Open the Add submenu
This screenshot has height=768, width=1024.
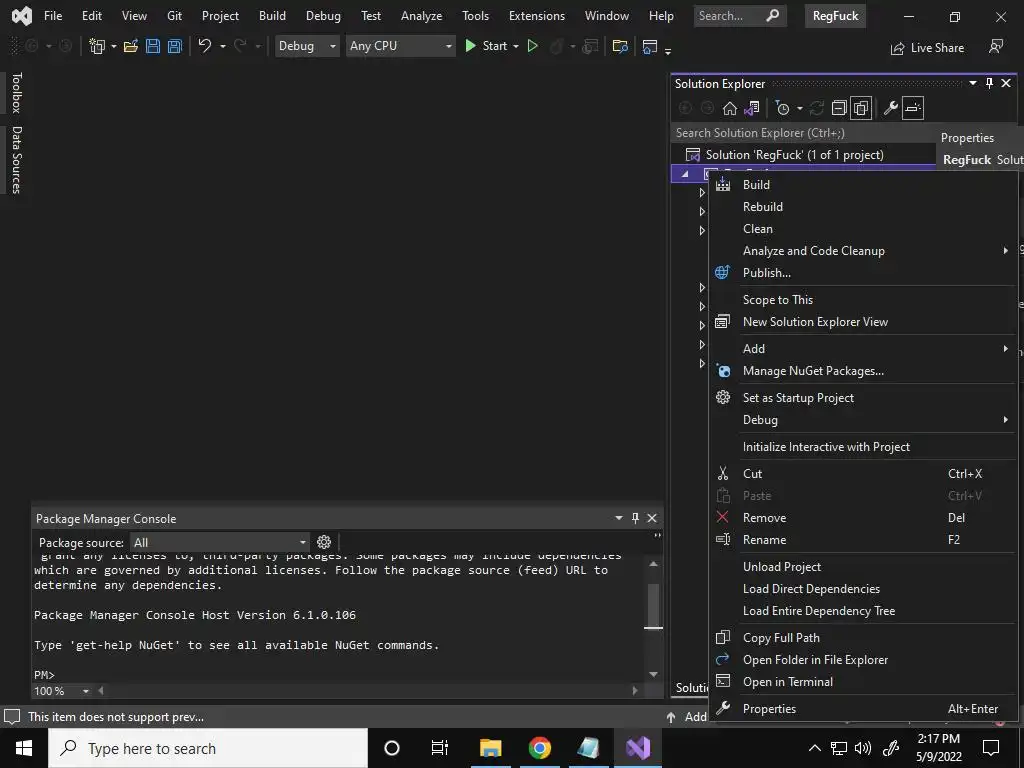(x=863, y=349)
